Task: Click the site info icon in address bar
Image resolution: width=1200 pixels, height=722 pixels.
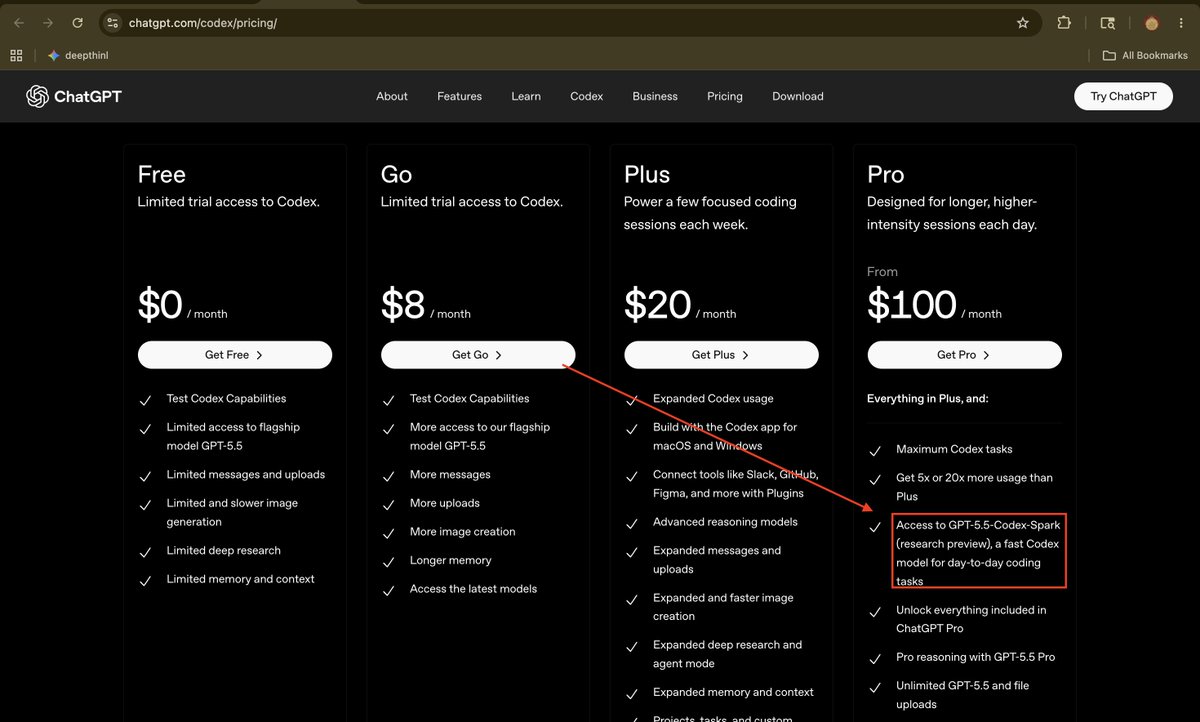Action: [x=112, y=22]
